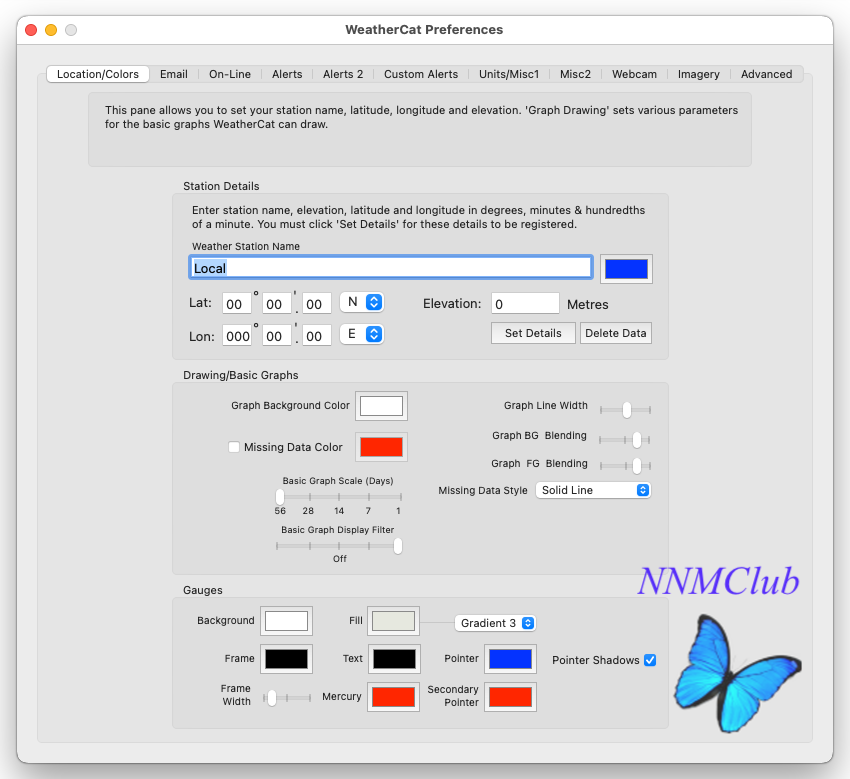Switch to Units/Misc1 tab
Image resolution: width=850 pixels, height=779 pixels.
click(x=508, y=74)
